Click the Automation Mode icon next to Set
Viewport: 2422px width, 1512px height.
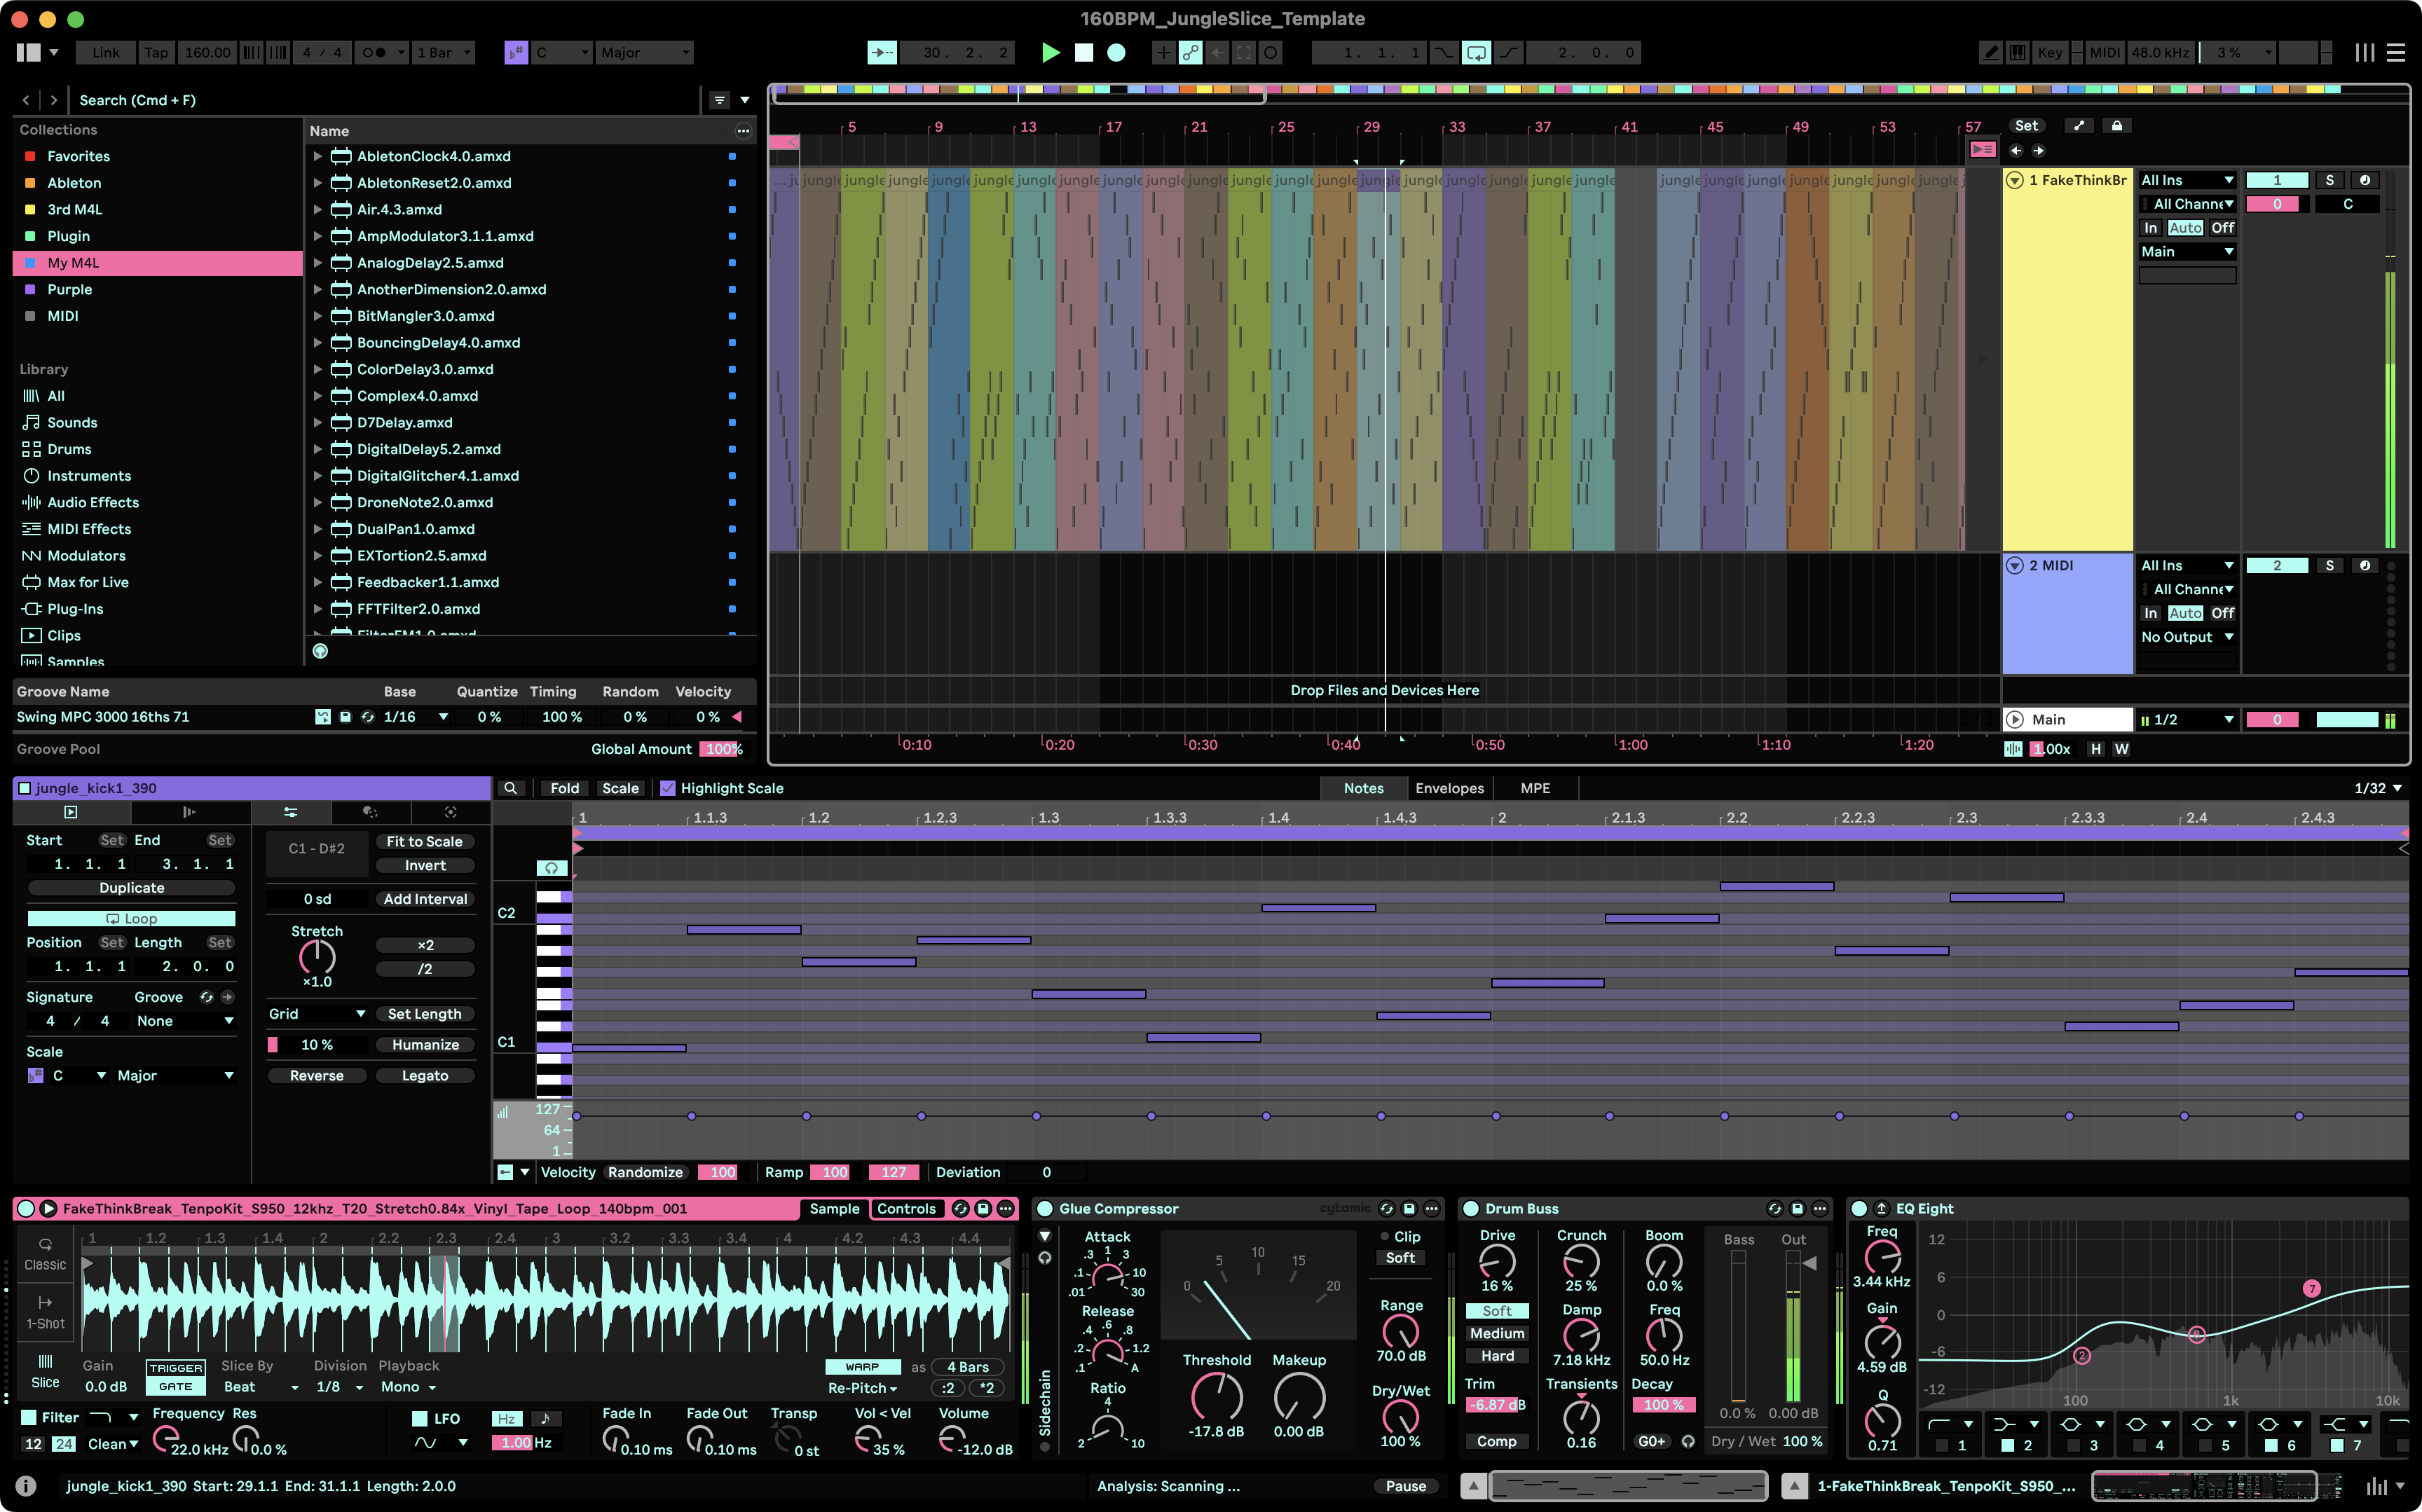(2079, 126)
